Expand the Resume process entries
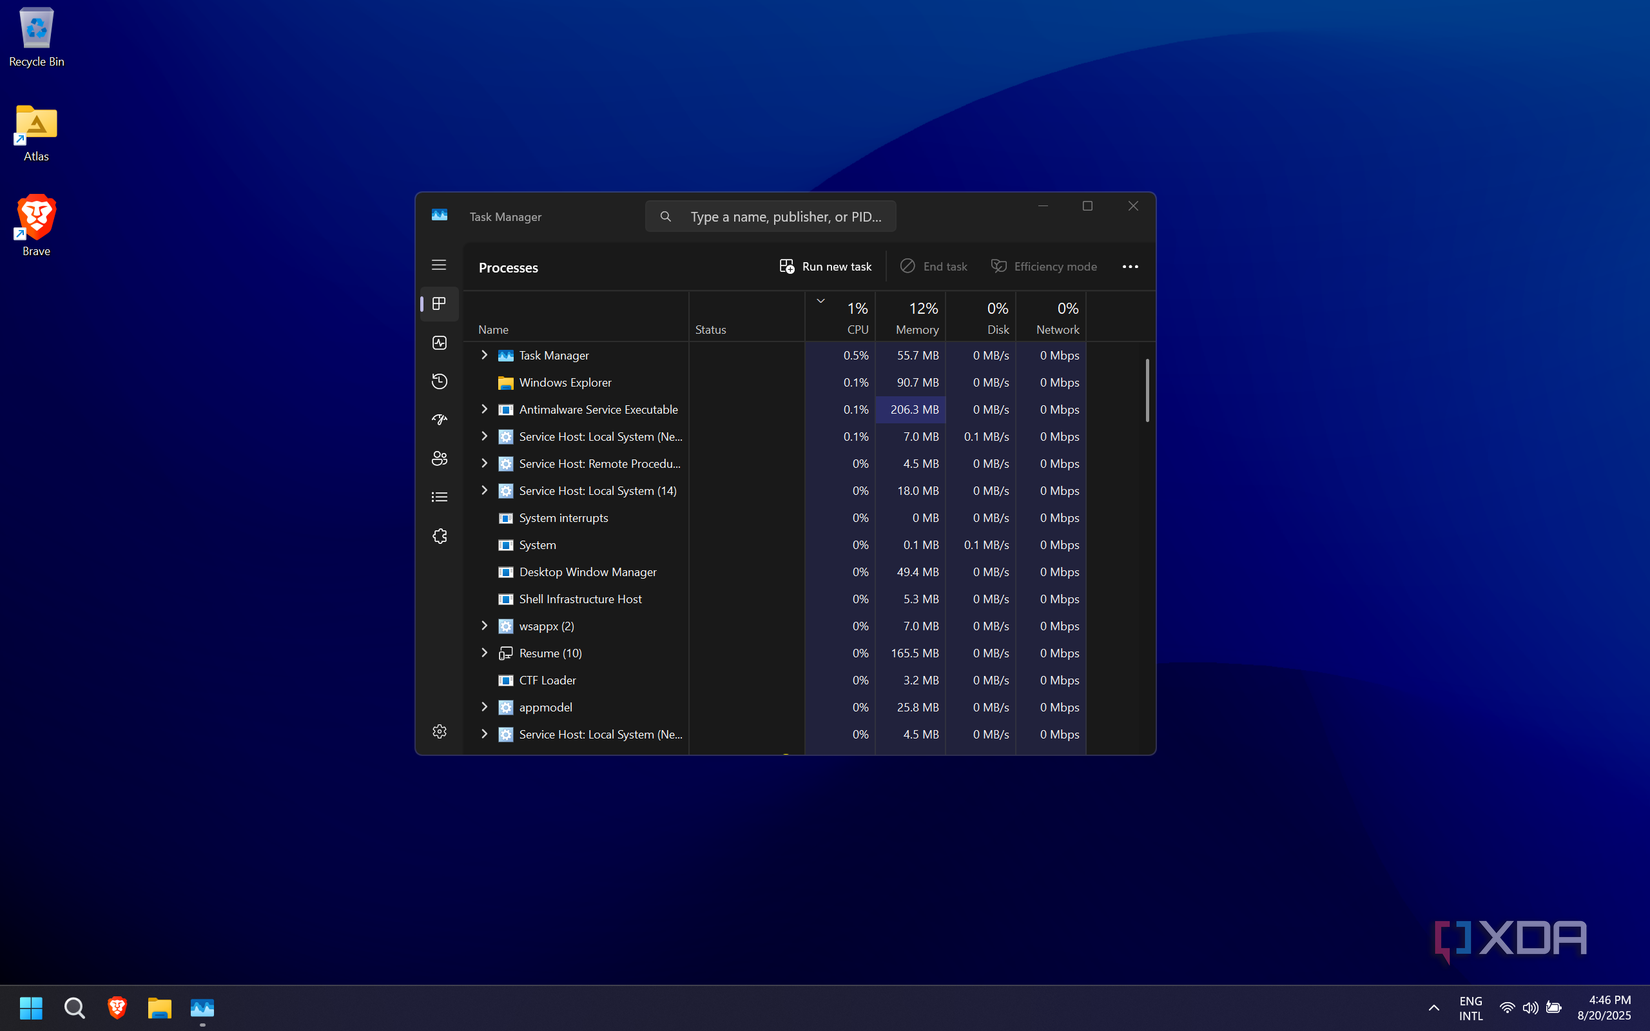The width and height of the screenshot is (1650, 1031). [x=484, y=652]
